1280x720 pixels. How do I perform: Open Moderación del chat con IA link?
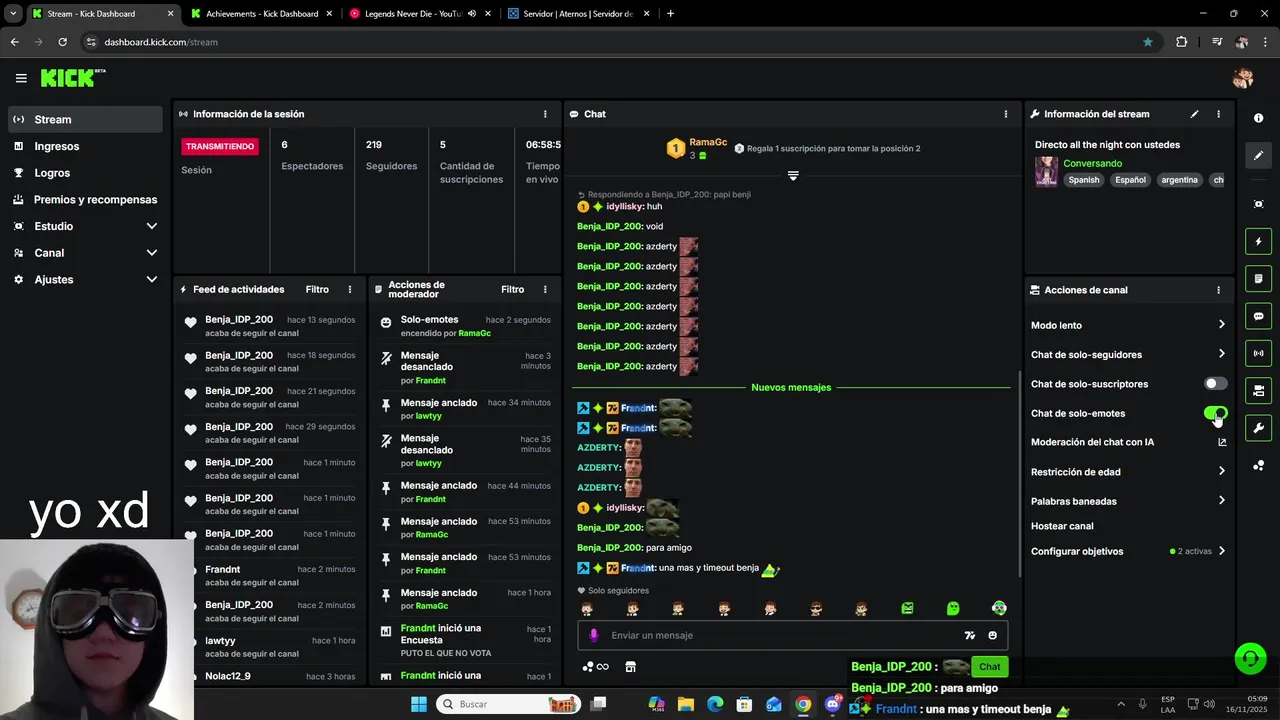coord(1128,442)
